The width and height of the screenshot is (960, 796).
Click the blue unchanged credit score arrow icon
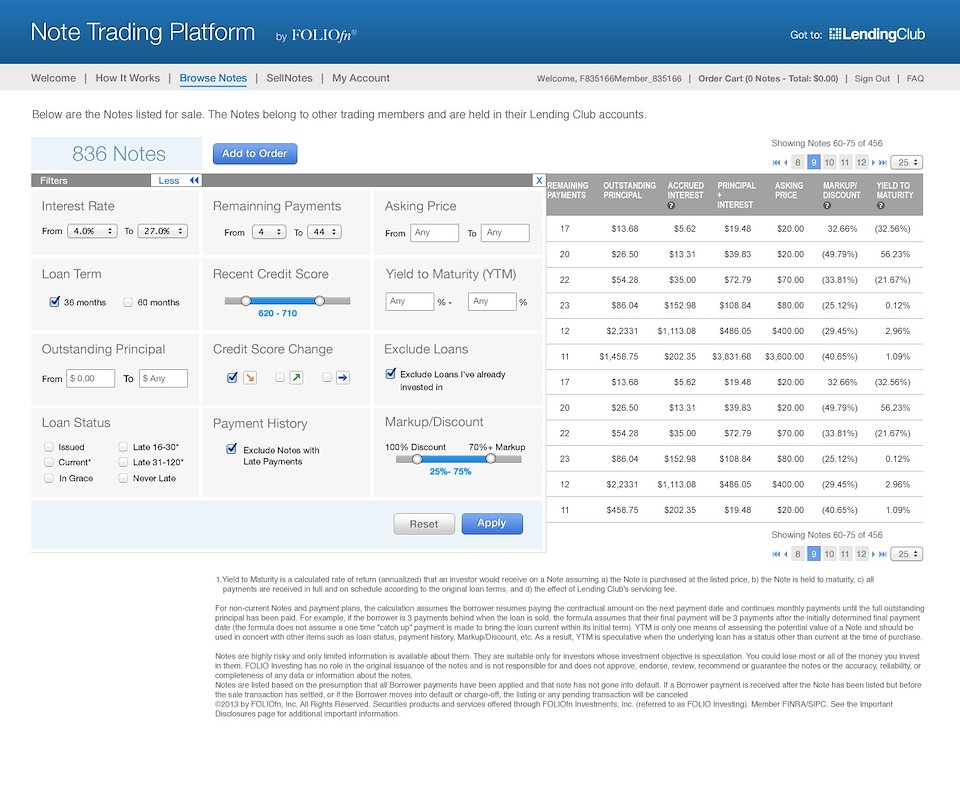(x=342, y=377)
